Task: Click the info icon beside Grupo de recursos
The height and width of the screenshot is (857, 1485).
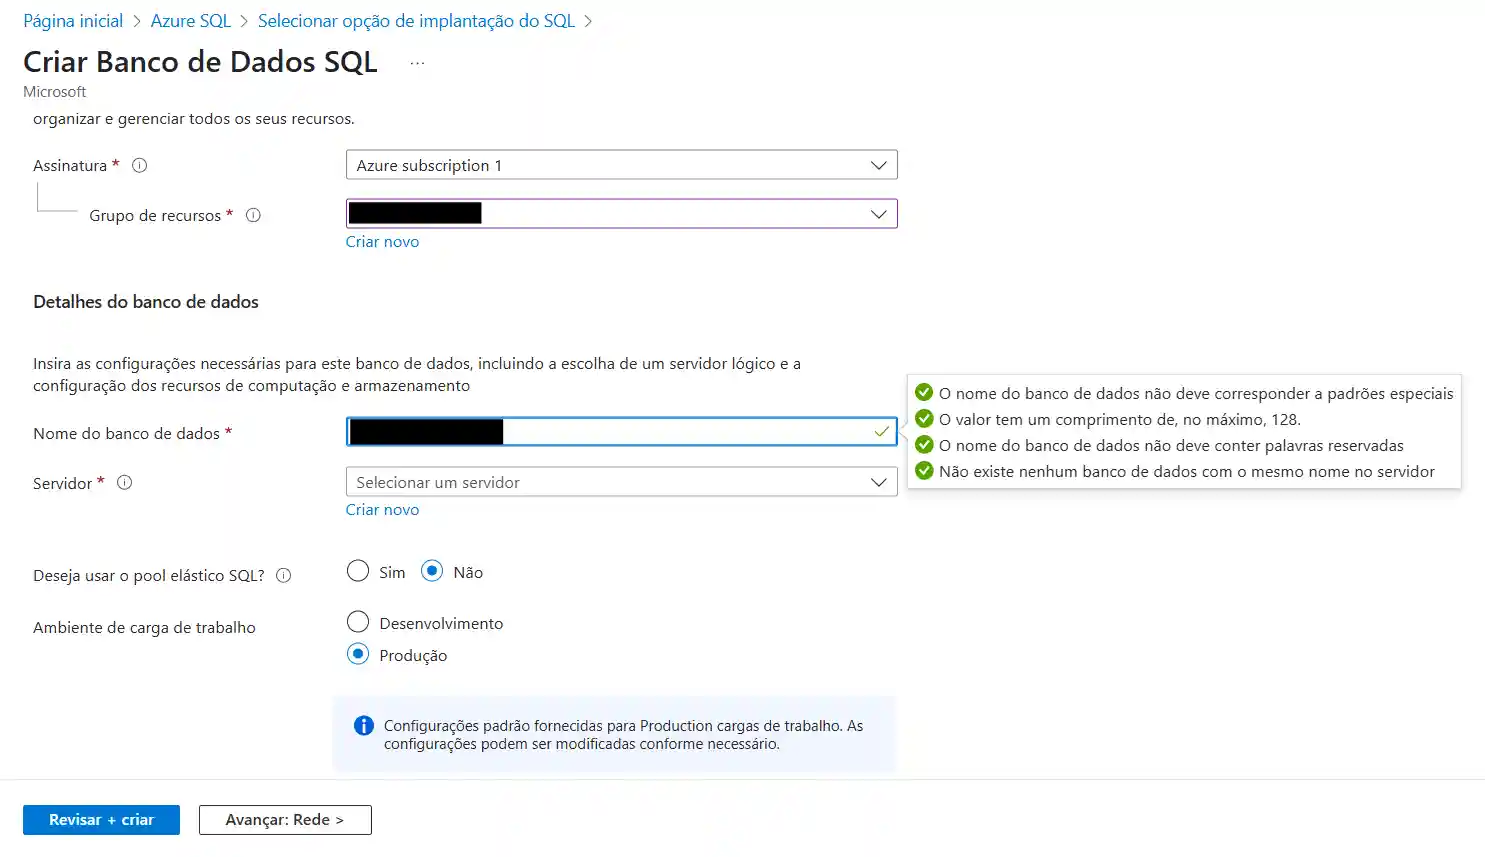Action: pyautogui.click(x=253, y=215)
